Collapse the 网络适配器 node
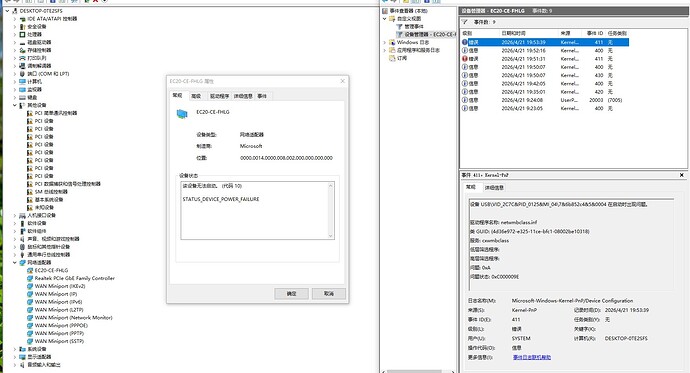Image resolution: width=690 pixels, height=373 pixels. click(15, 263)
